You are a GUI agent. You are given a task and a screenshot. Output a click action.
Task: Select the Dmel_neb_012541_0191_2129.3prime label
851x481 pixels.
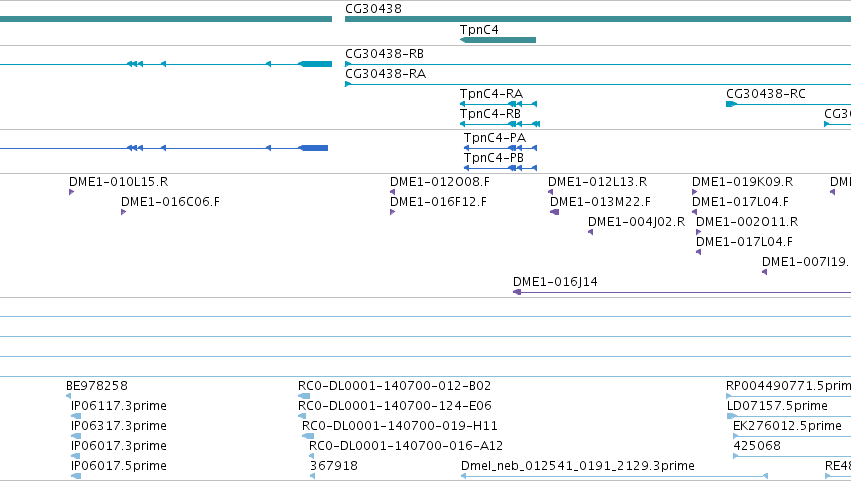point(577,466)
